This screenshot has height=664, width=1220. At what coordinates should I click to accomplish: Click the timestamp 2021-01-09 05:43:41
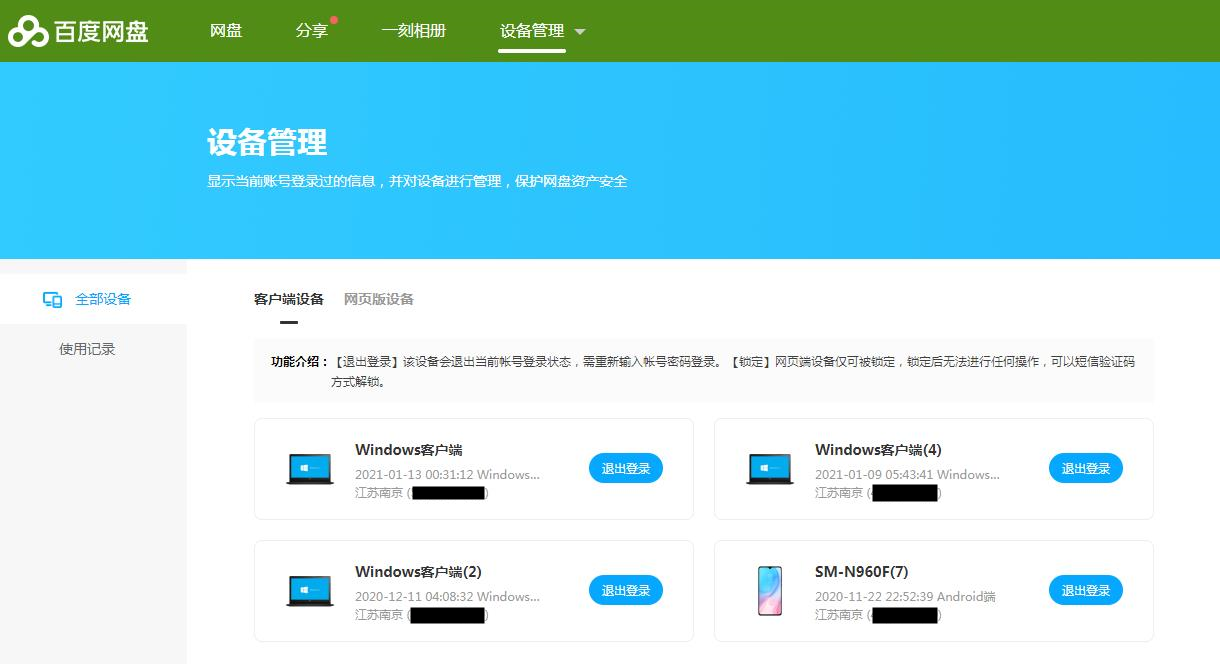click(874, 475)
